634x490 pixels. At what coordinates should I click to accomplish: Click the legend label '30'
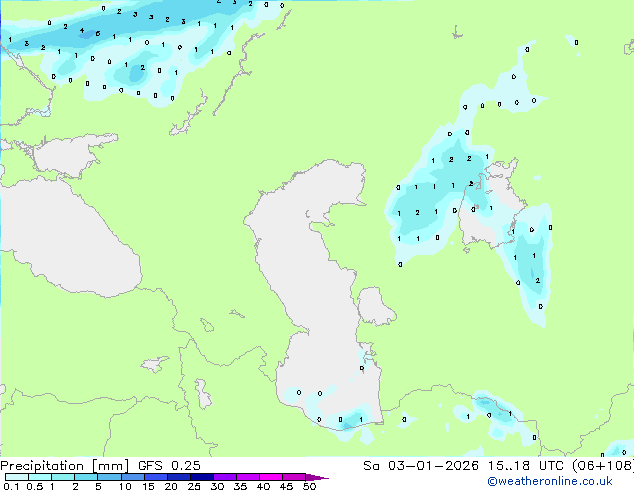click(x=217, y=486)
